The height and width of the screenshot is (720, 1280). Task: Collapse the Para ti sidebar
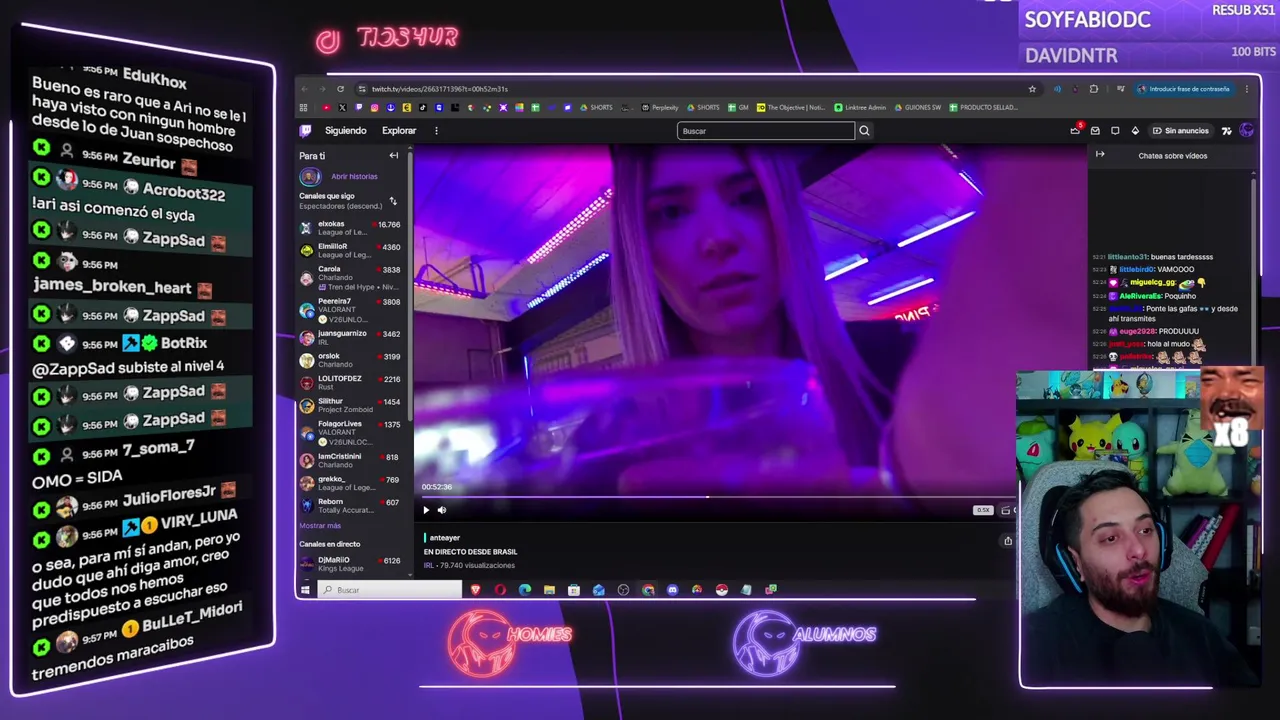[x=394, y=156]
